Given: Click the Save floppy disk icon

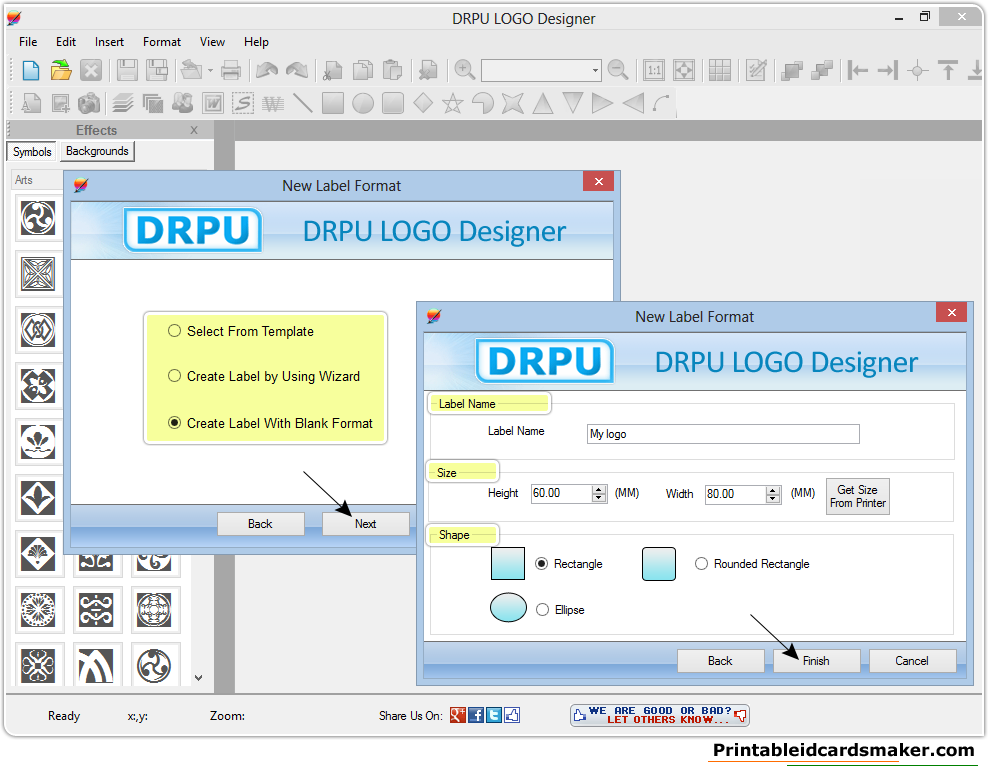Looking at the screenshot, I should click(127, 70).
